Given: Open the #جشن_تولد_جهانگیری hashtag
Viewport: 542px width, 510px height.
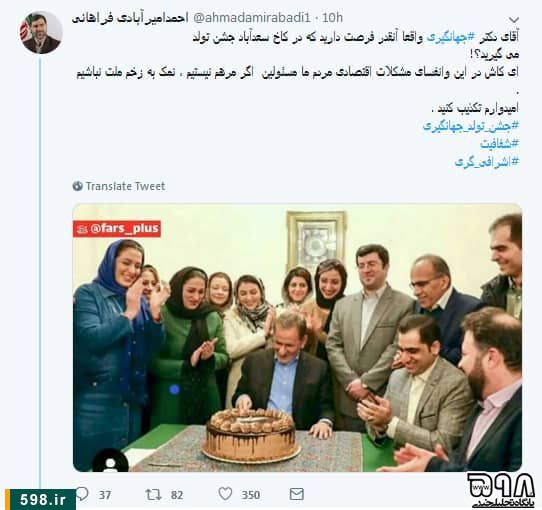Looking at the screenshot, I should [x=471, y=126].
